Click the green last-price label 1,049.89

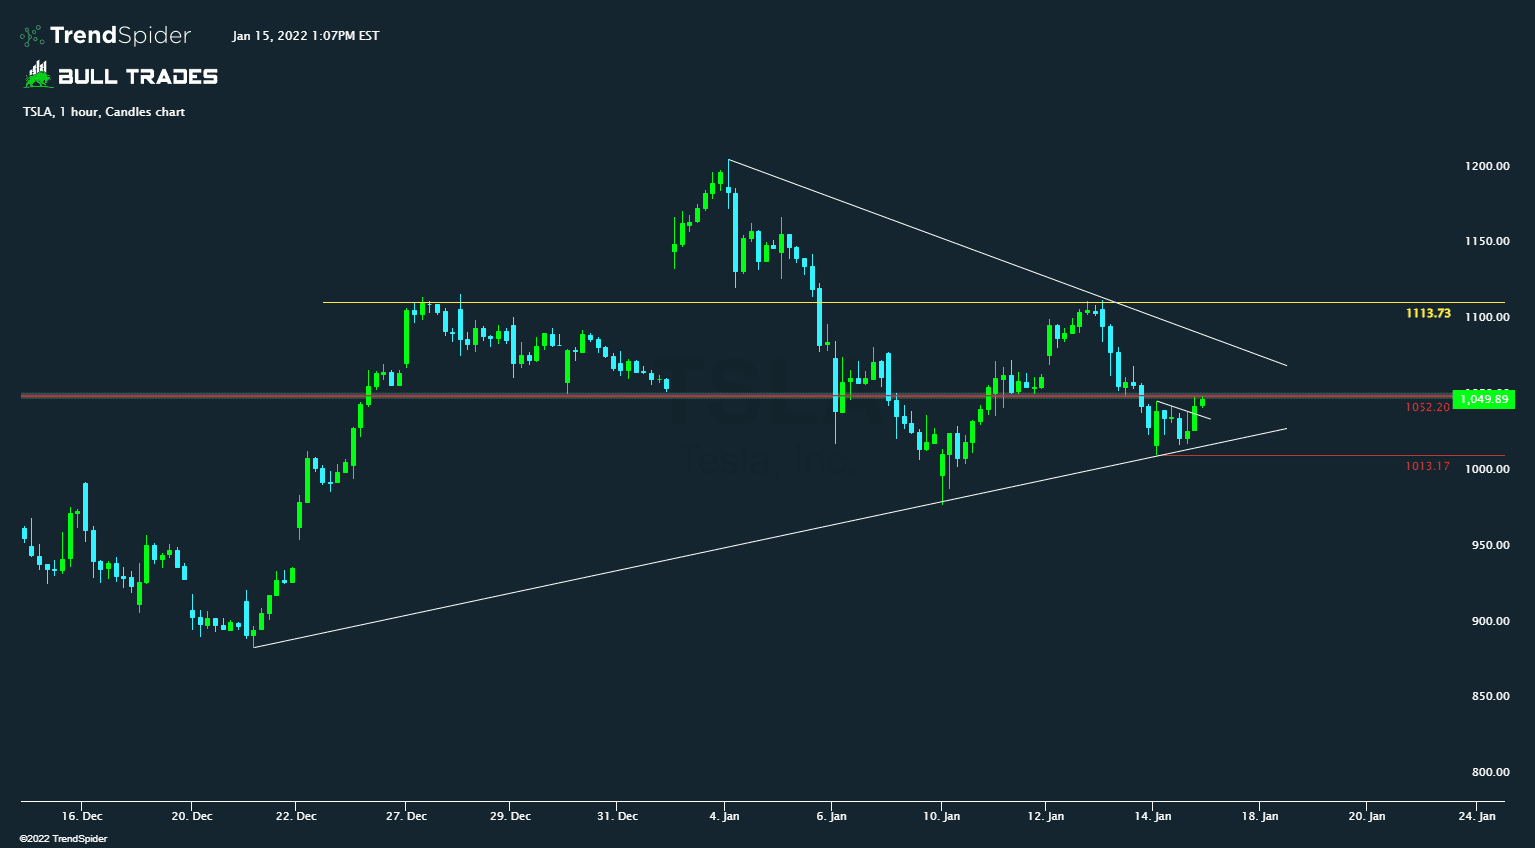1482,399
